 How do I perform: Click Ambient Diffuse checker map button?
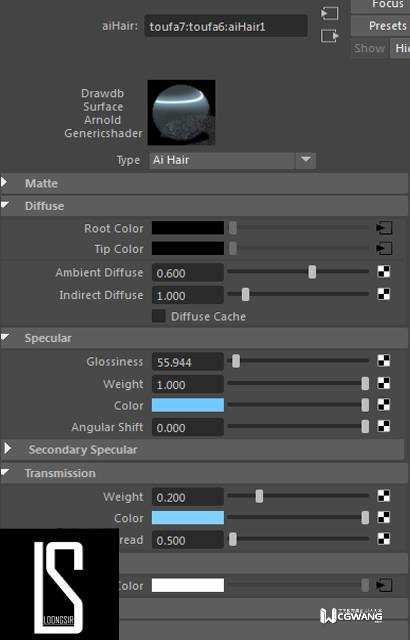tap(384, 271)
